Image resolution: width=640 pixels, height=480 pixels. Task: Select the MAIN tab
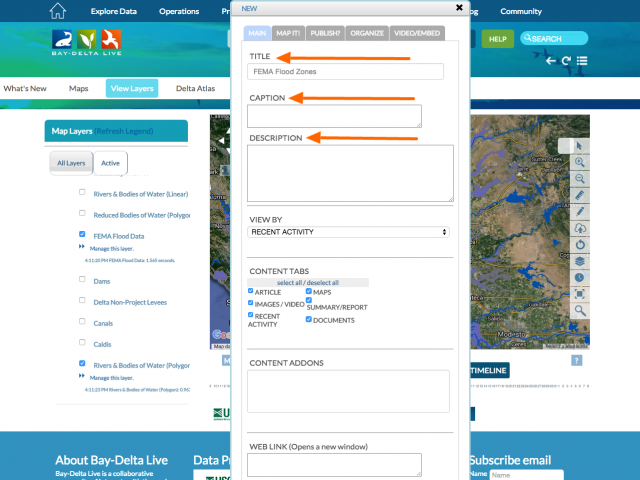(x=257, y=33)
